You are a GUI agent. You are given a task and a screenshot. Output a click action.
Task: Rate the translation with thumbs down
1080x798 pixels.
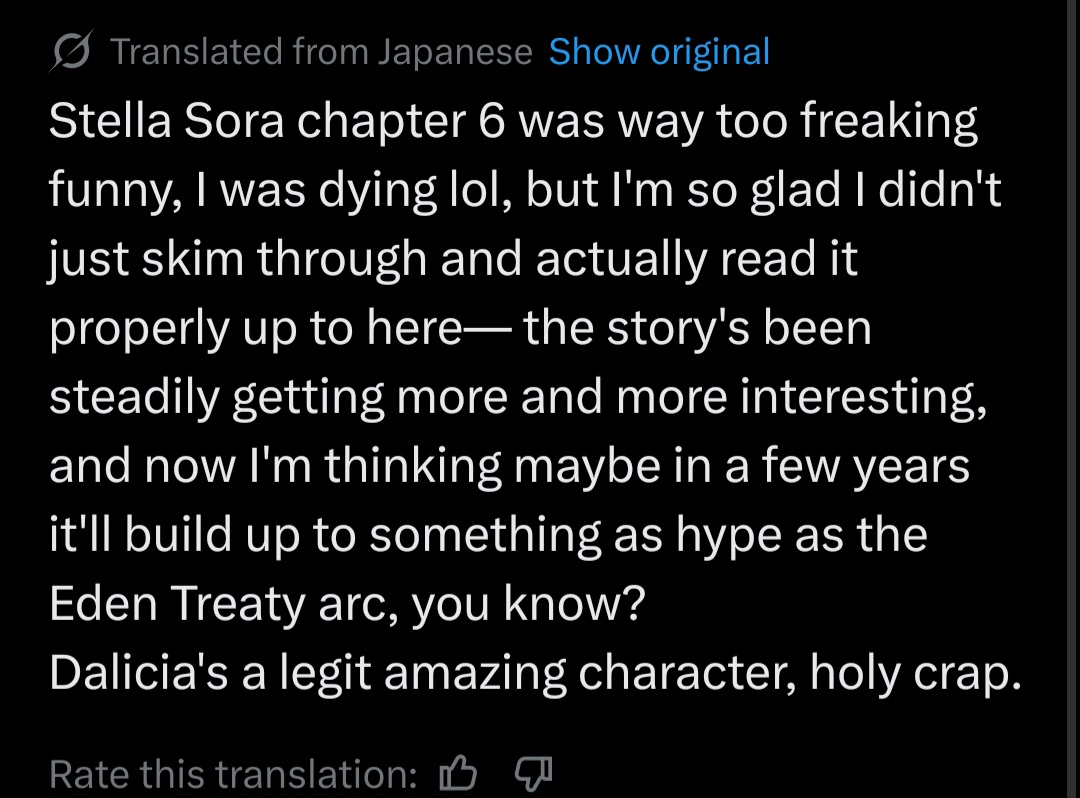point(534,774)
